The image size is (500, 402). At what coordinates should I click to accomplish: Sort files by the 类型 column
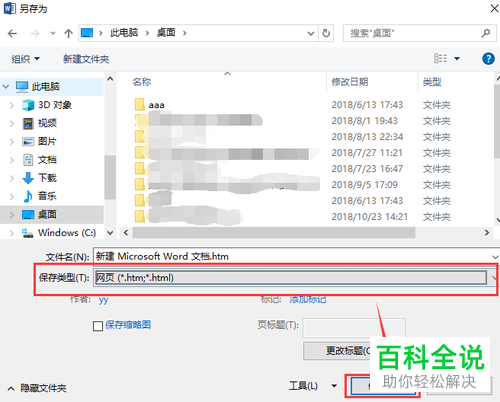pos(432,82)
